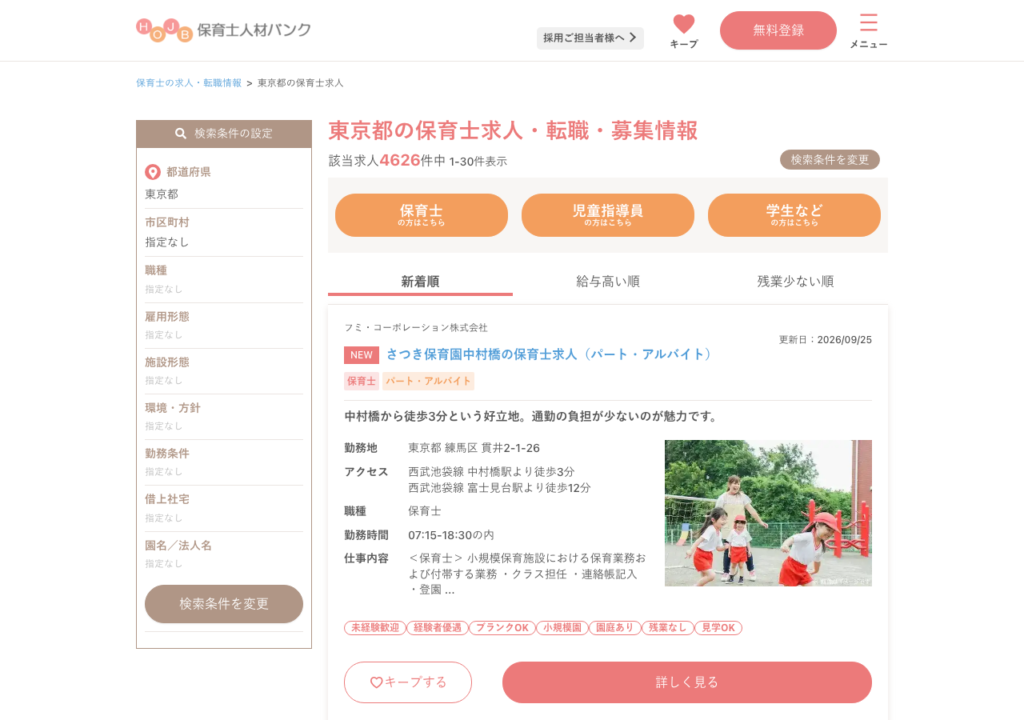Viewport: 1024px width, 720px height.
Task: Select the 保育士の方はこちら orange button
Action: (421, 215)
